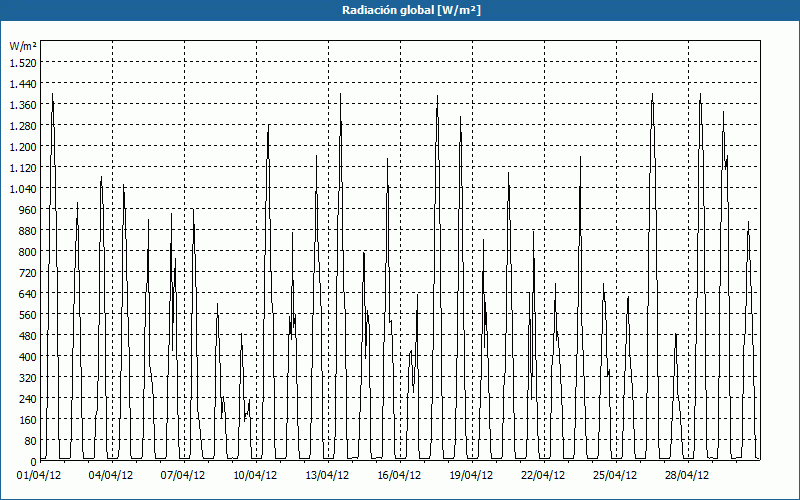800x500 pixels.
Task: Click the 25/04/12 date label
Action: click(x=615, y=475)
